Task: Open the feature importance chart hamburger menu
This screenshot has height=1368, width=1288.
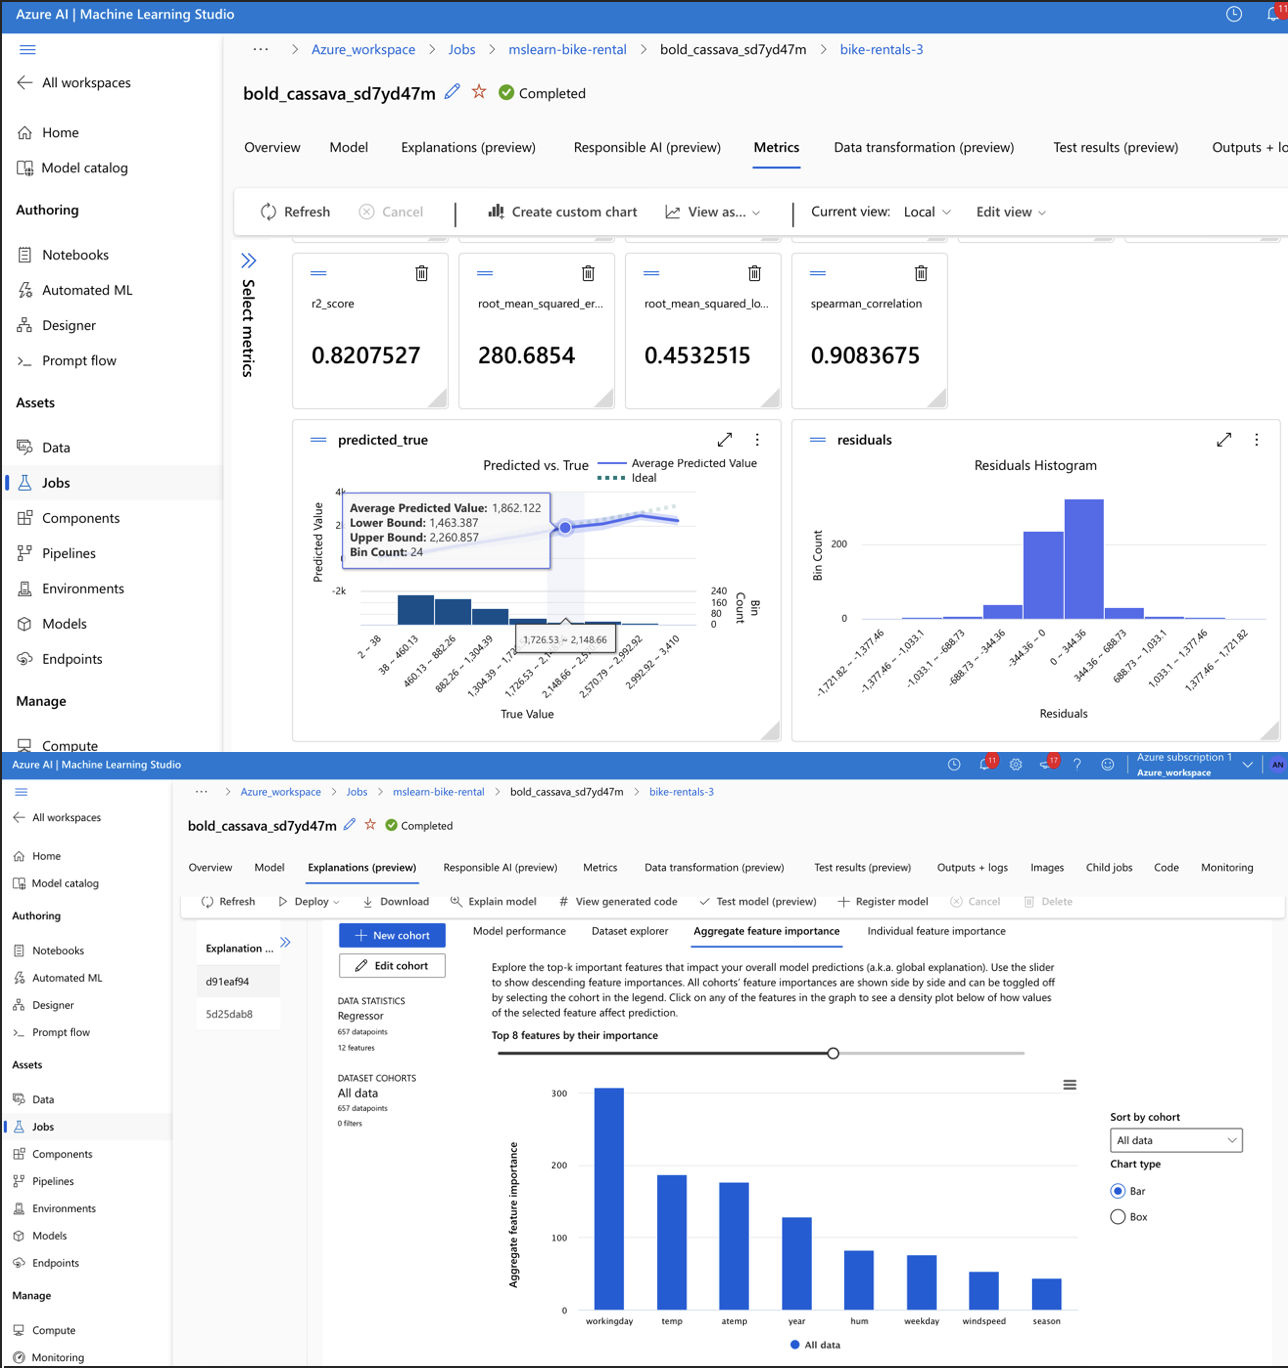Action: [x=1070, y=1085]
